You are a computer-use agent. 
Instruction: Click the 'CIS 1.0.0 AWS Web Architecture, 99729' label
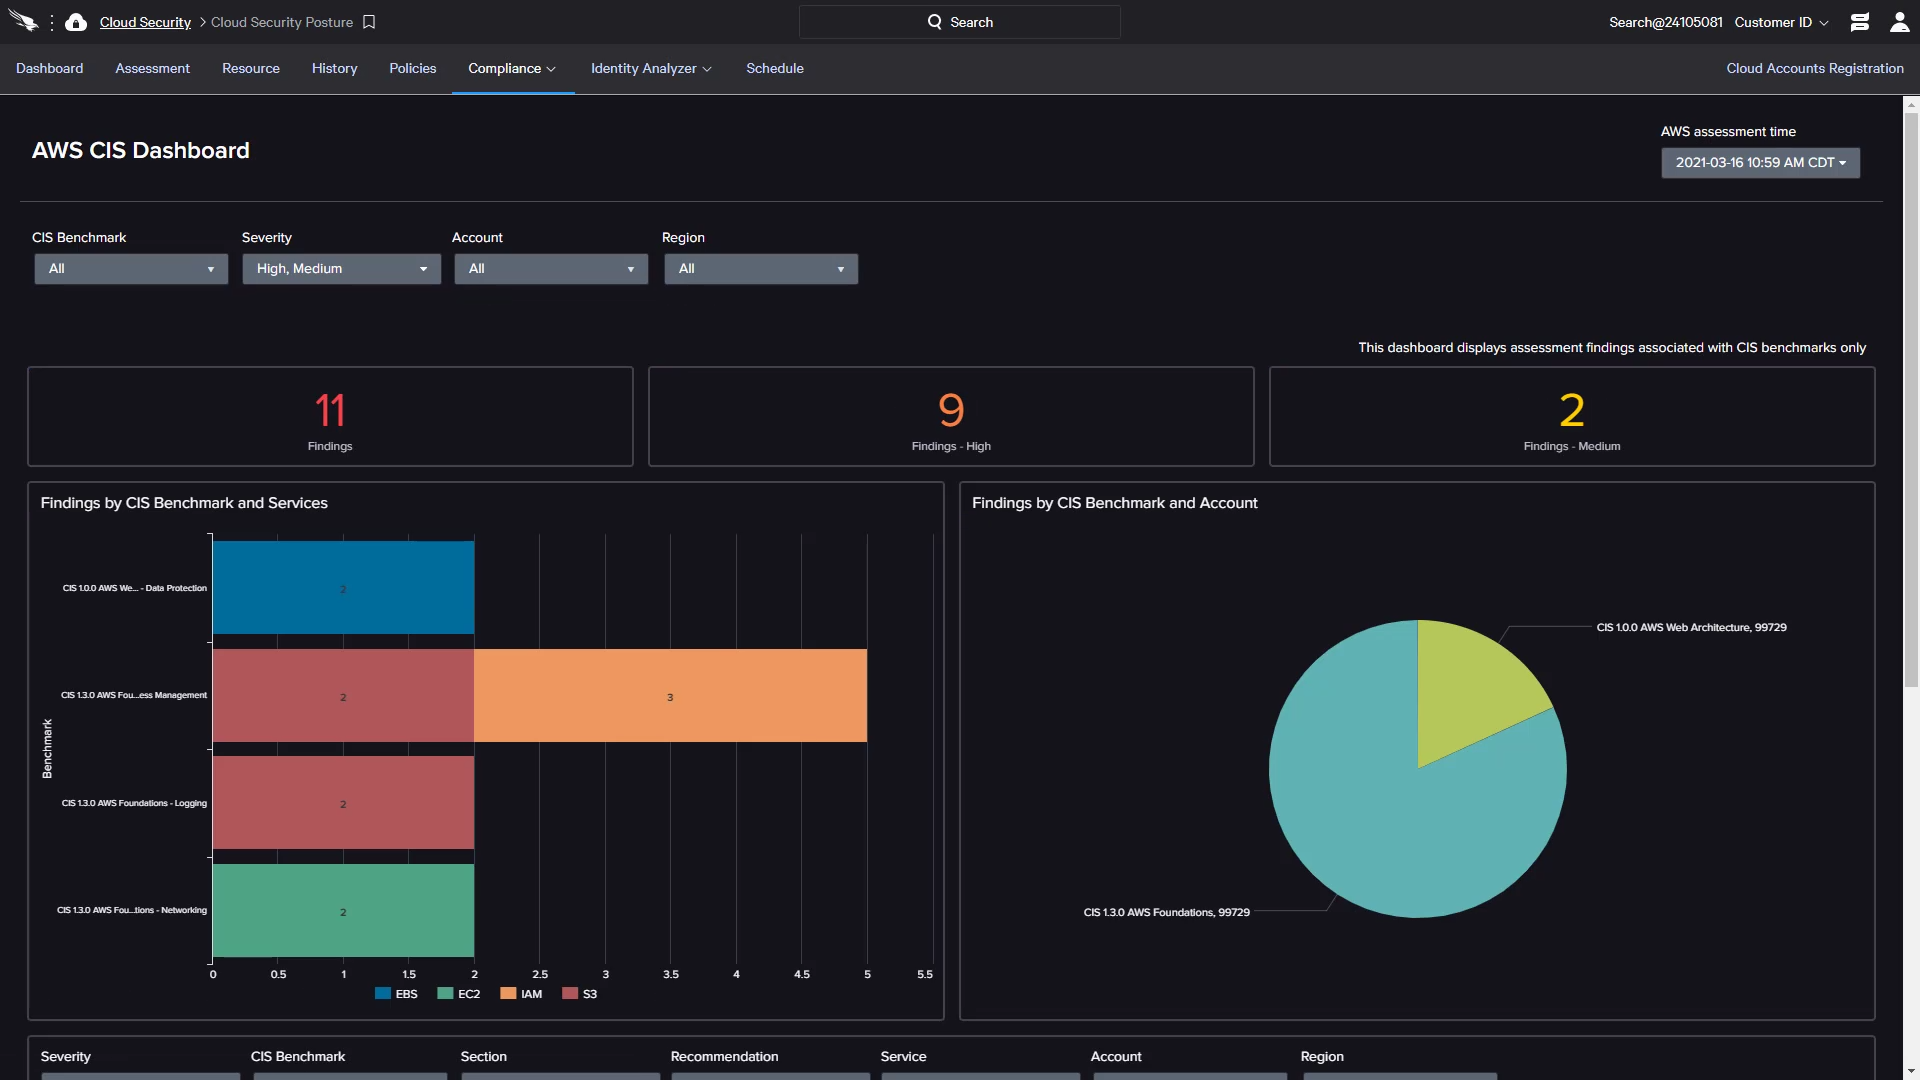click(1691, 628)
